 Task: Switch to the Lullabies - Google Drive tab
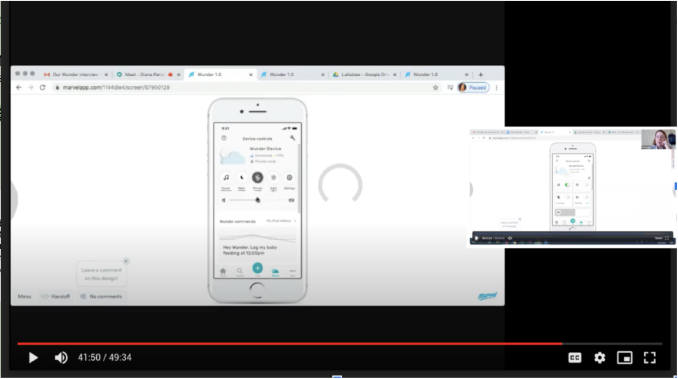tap(364, 74)
